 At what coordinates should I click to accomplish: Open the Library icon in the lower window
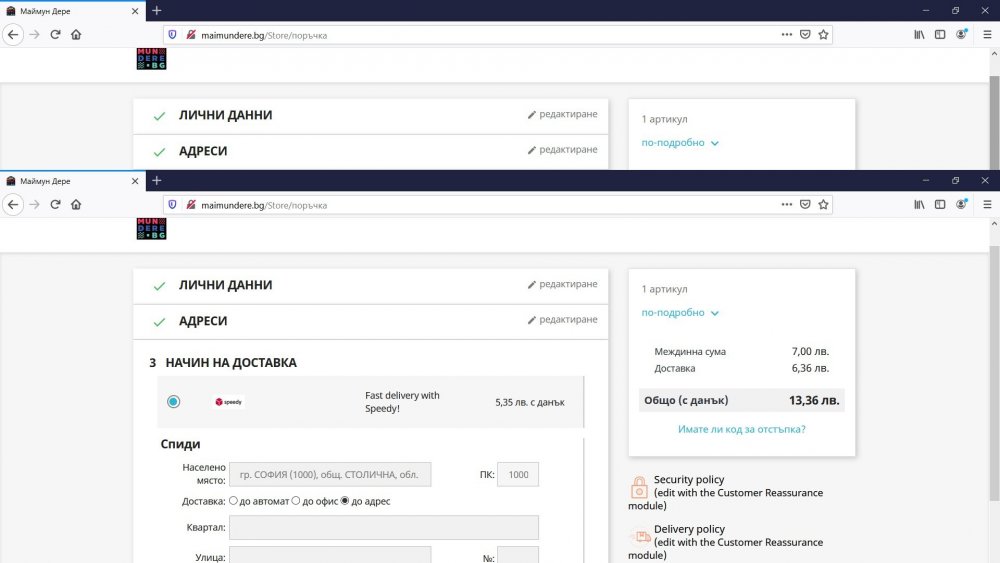[x=919, y=205]
